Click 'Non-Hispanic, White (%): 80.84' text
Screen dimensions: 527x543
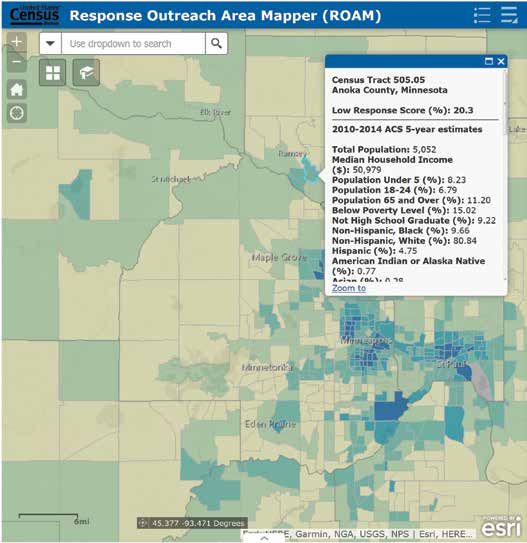pyautogui.click(x=404, y=241)
